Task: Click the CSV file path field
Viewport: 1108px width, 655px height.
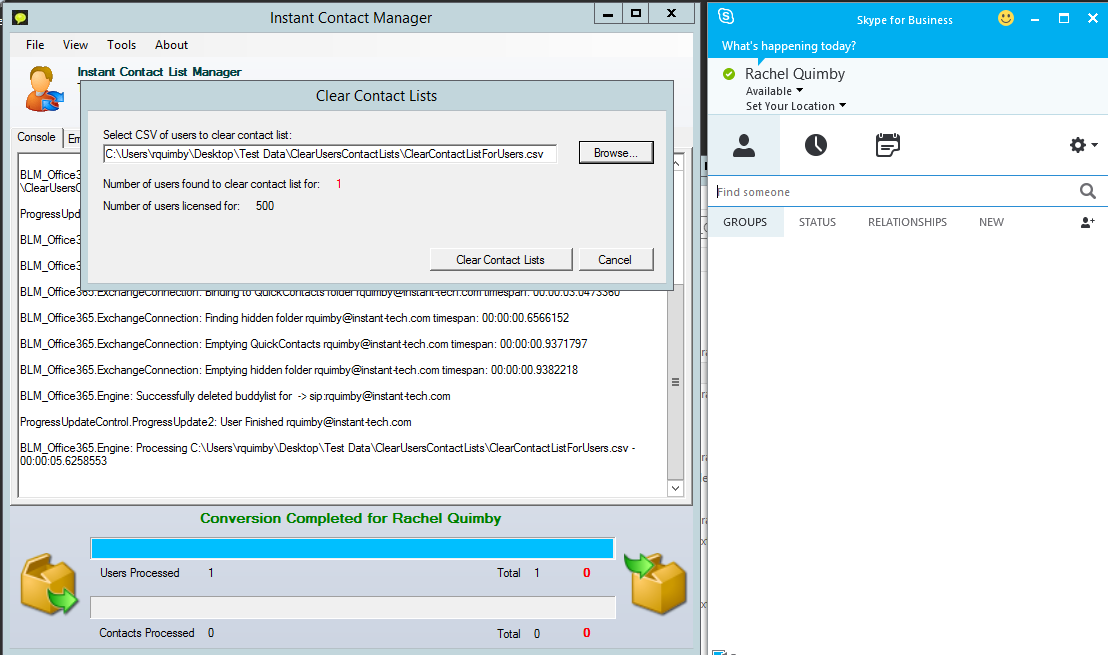Action: pyautogui.click(x=330, y=154)
